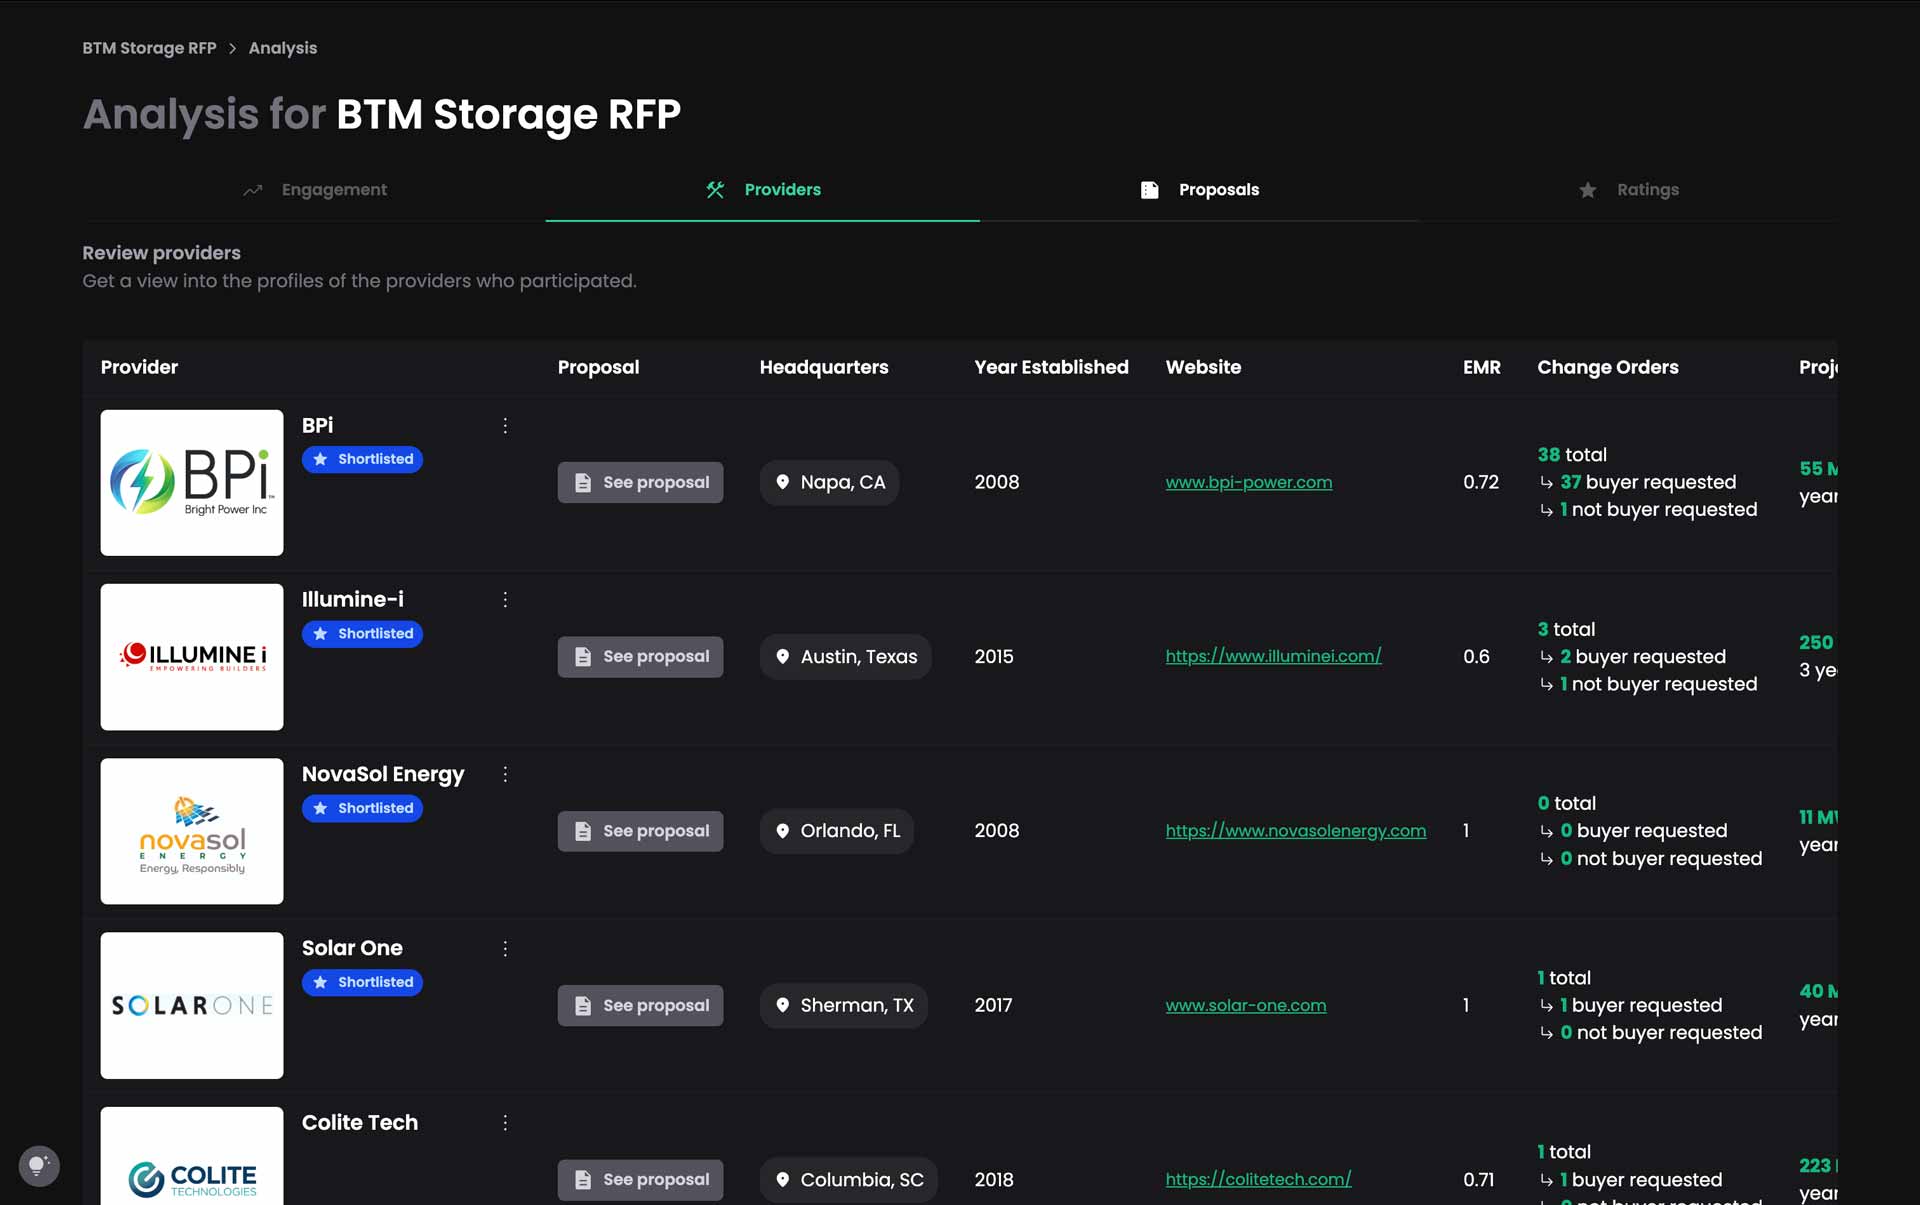The width and height of the screenshot is (1920, 1205).
Task: Click the breadcrumb chevron after BTM Storage RFP
Action: click(x=232, y=48)
